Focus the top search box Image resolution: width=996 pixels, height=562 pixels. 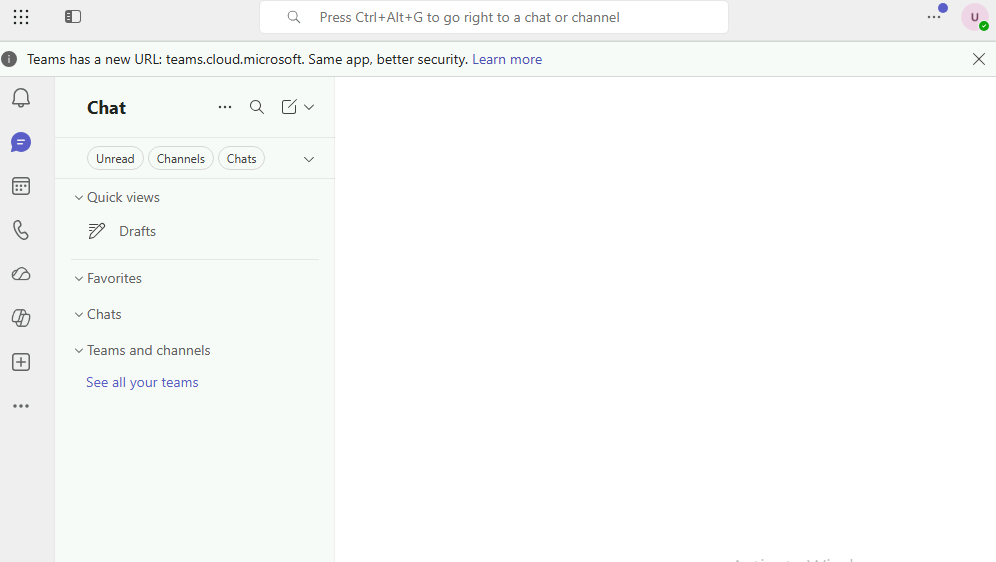coord(494,17)
